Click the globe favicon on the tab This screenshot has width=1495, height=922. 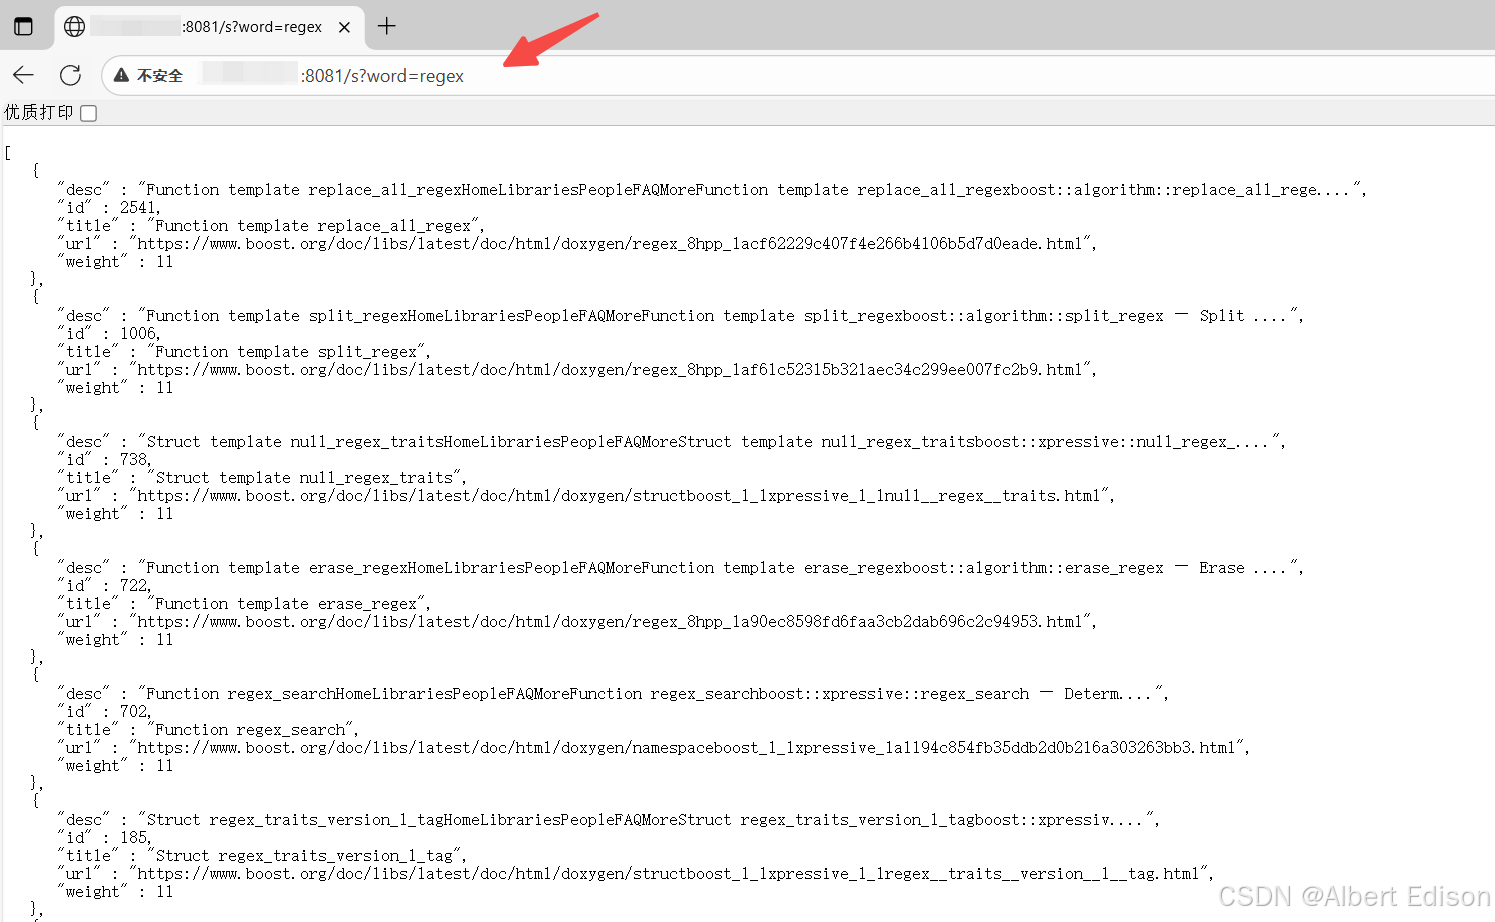click(x=74, y=27)
